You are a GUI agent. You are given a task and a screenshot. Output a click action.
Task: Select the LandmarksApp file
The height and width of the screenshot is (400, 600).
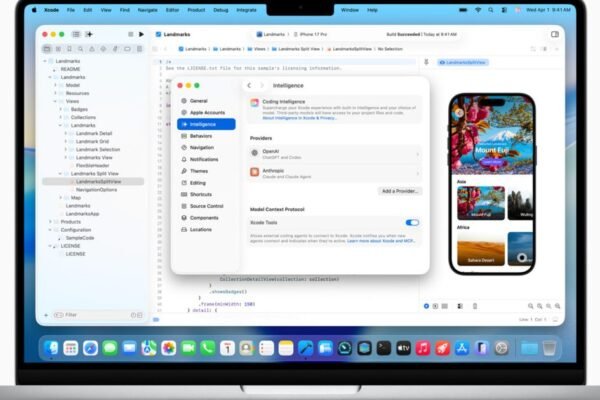(82, 214)
